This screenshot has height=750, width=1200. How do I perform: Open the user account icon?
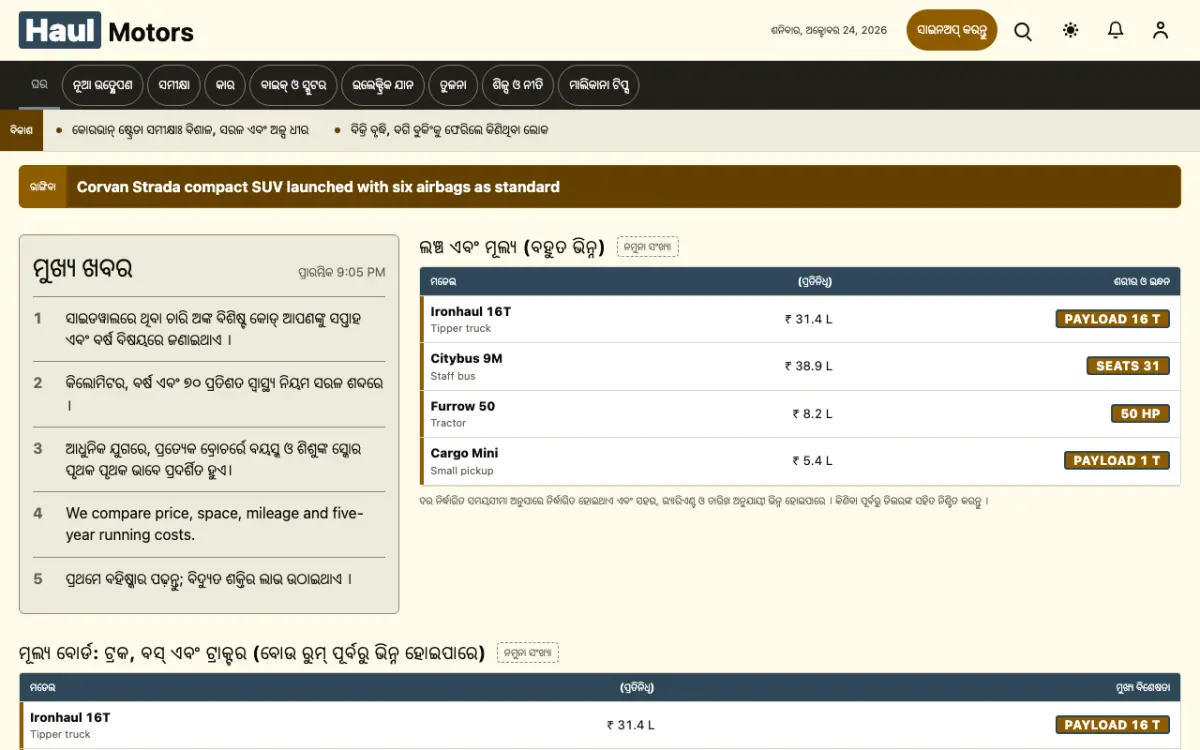tap(1160, 30)
